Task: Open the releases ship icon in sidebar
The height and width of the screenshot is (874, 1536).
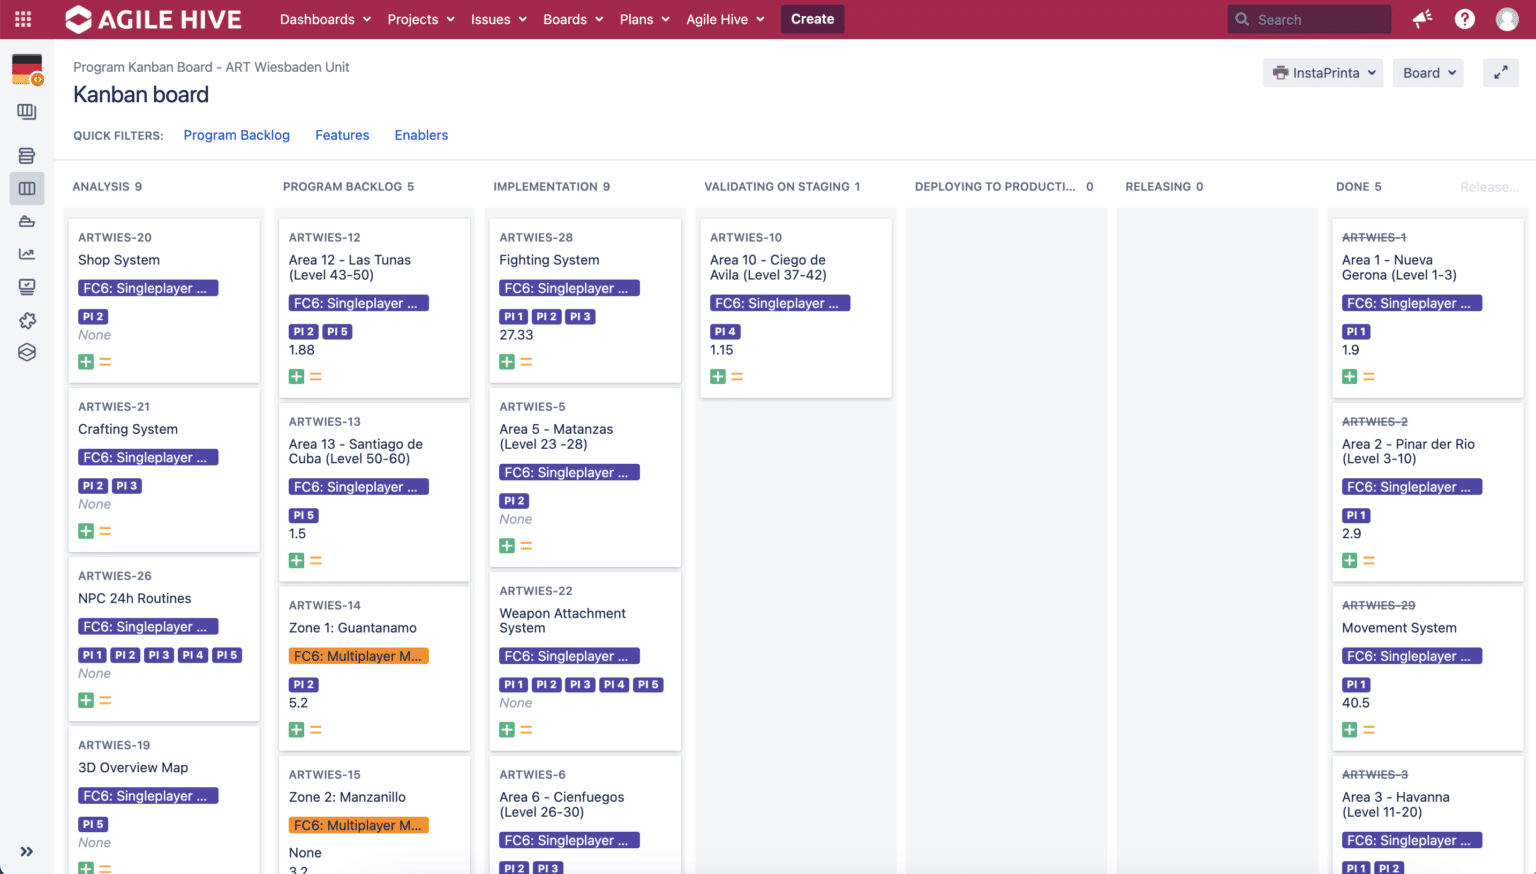Action: (x=27, y=221)
